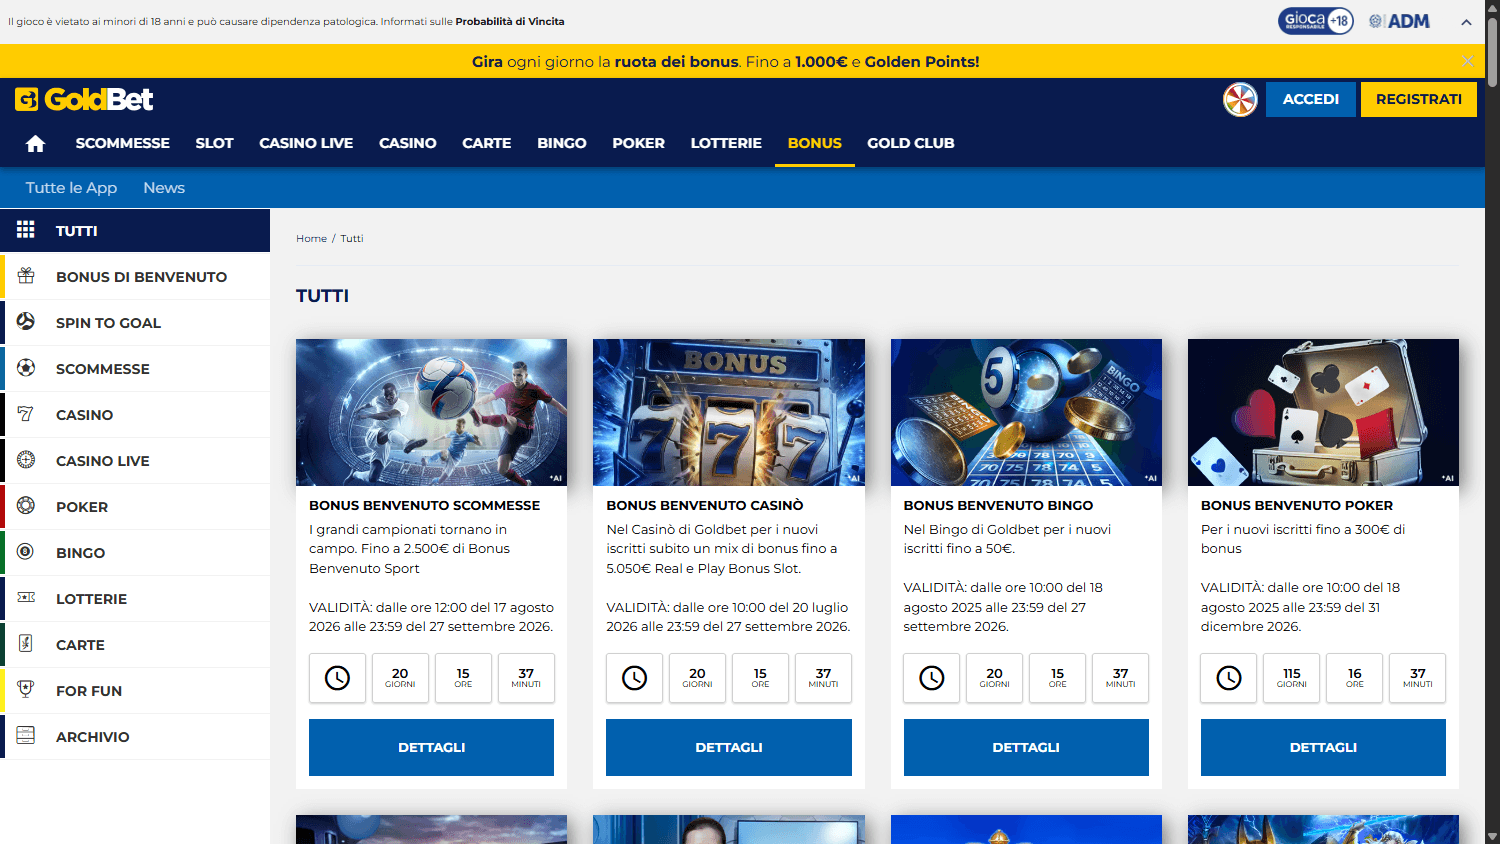Viewport: 1500px width, 844px height.
Task: Click the Poker chip sidebar icon
Action: click(x=26, y=506)
